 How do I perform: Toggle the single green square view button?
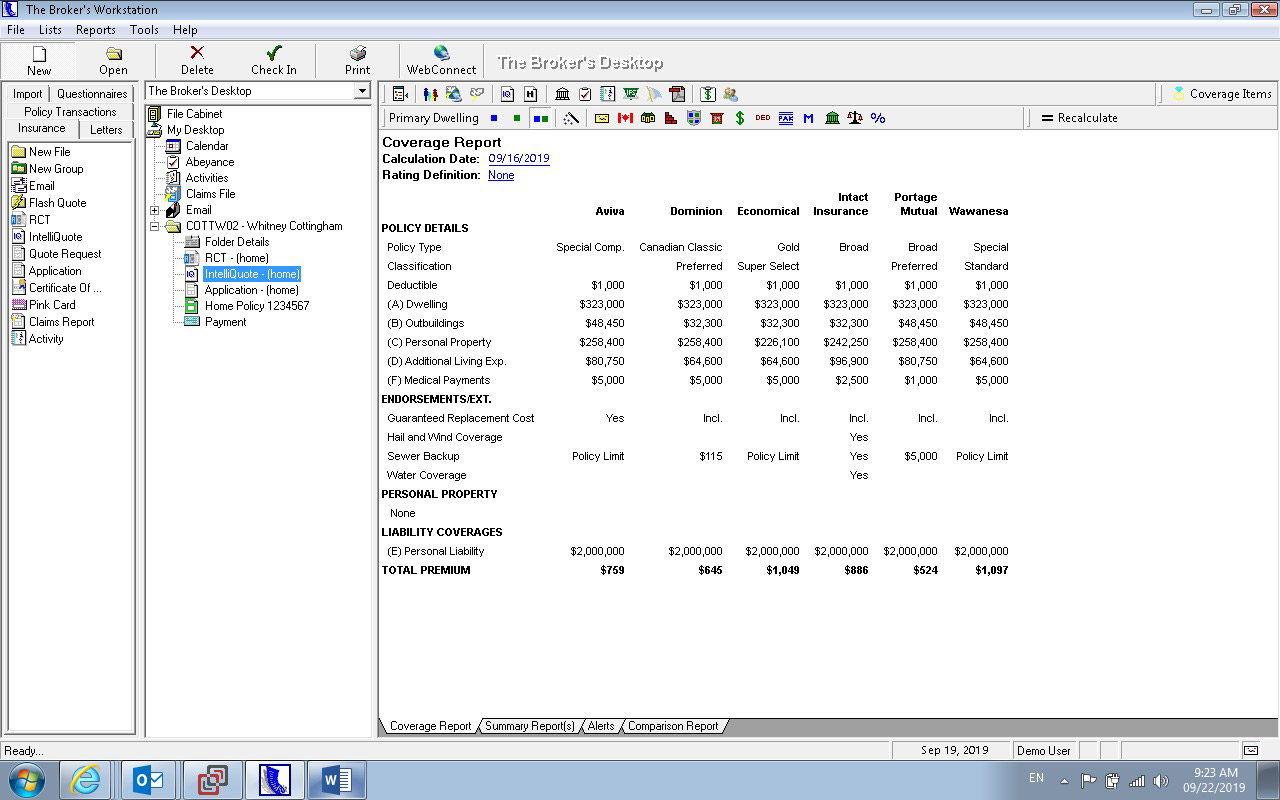pyautogui.click(x=517, y=118)
